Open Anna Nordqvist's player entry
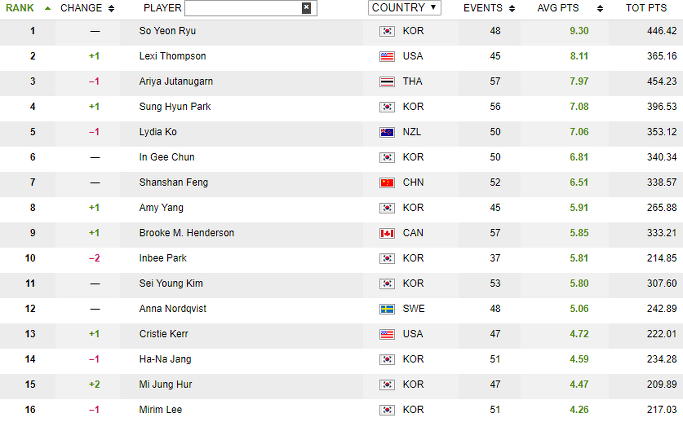The height and width of the screenshot is (422, 683). (x=172, y=309)
